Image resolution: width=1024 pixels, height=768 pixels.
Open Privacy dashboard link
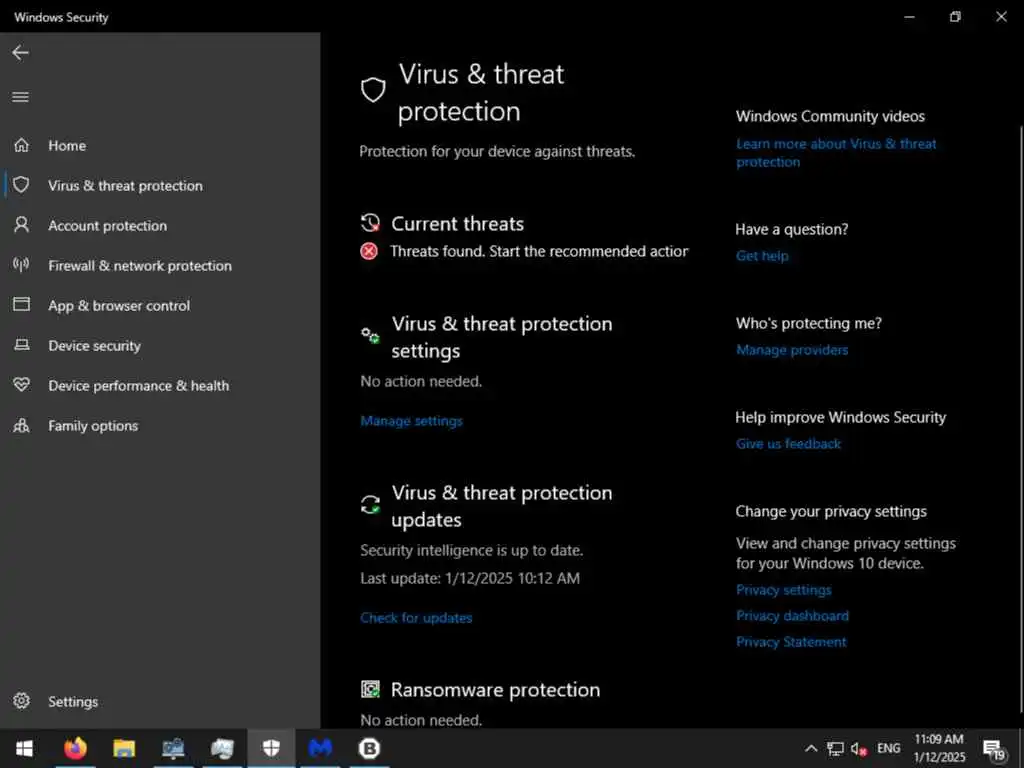pos(792,616)
